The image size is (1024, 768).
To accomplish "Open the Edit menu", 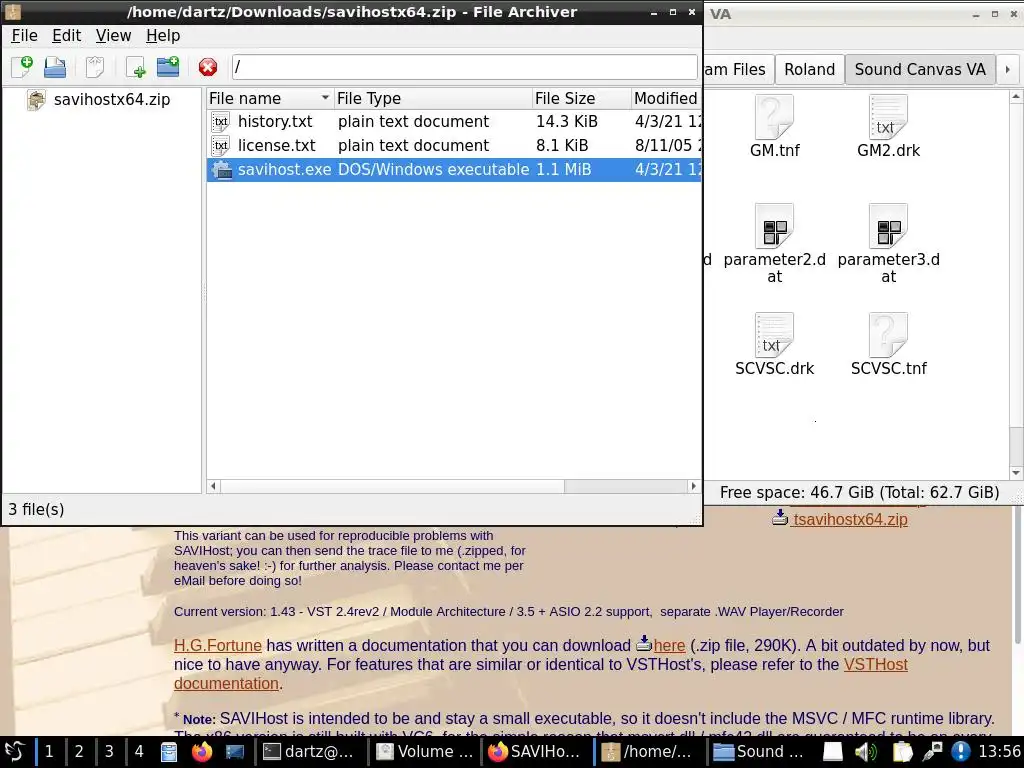I will (67, 36).
